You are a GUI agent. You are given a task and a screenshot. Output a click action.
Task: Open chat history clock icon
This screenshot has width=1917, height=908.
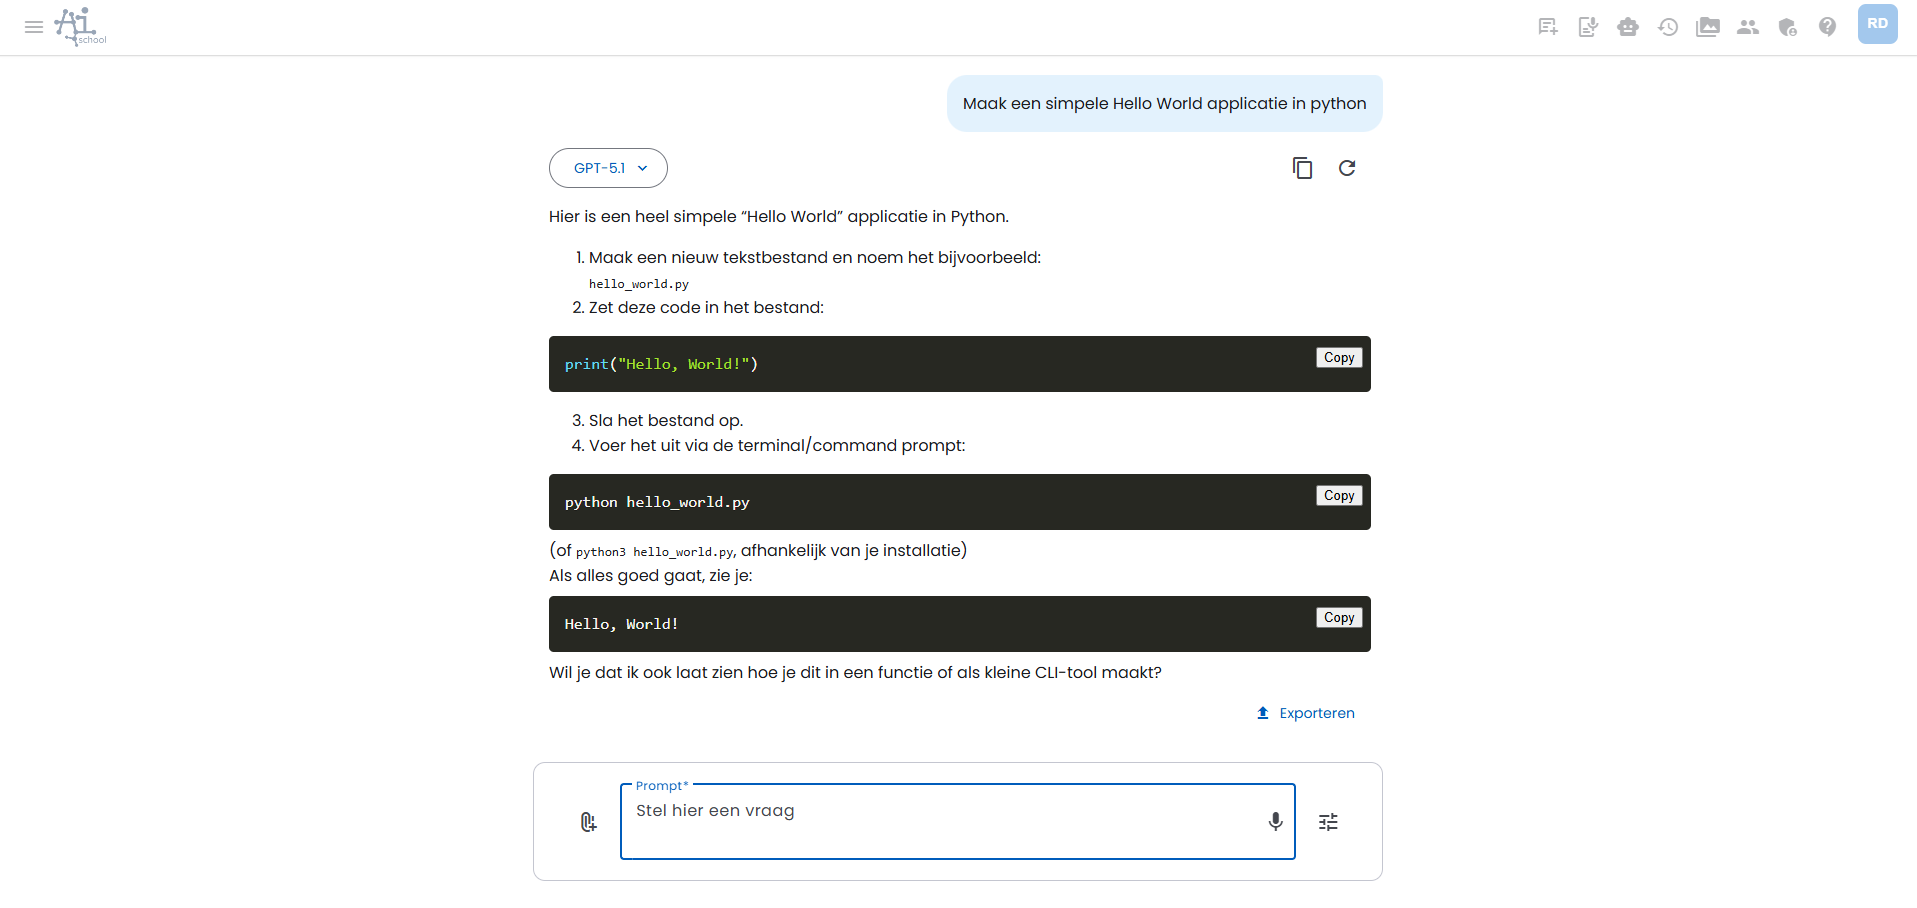click(x=1668, y=27)
